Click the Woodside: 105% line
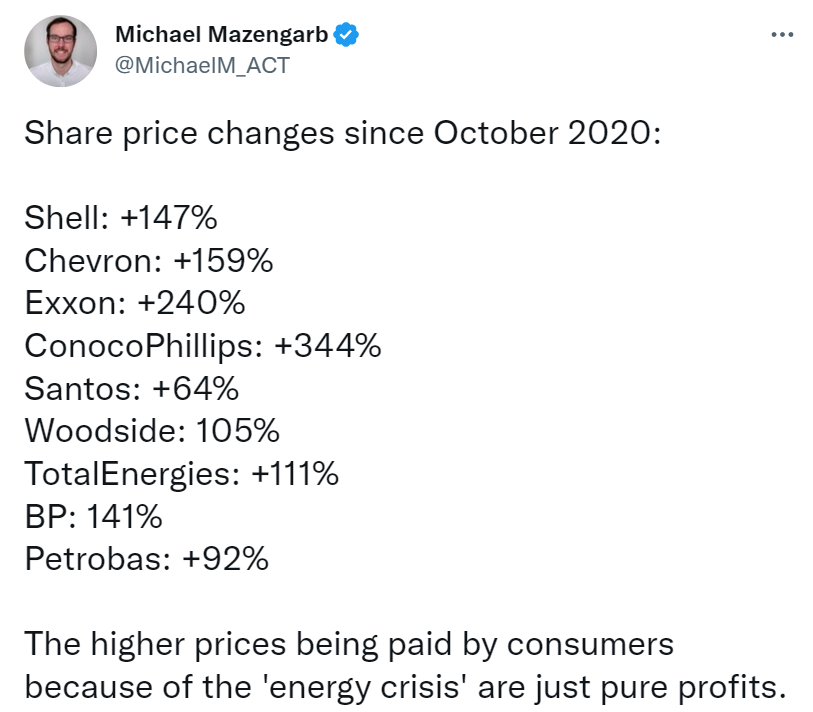813x712 pixels. click(x=152, y=431)
